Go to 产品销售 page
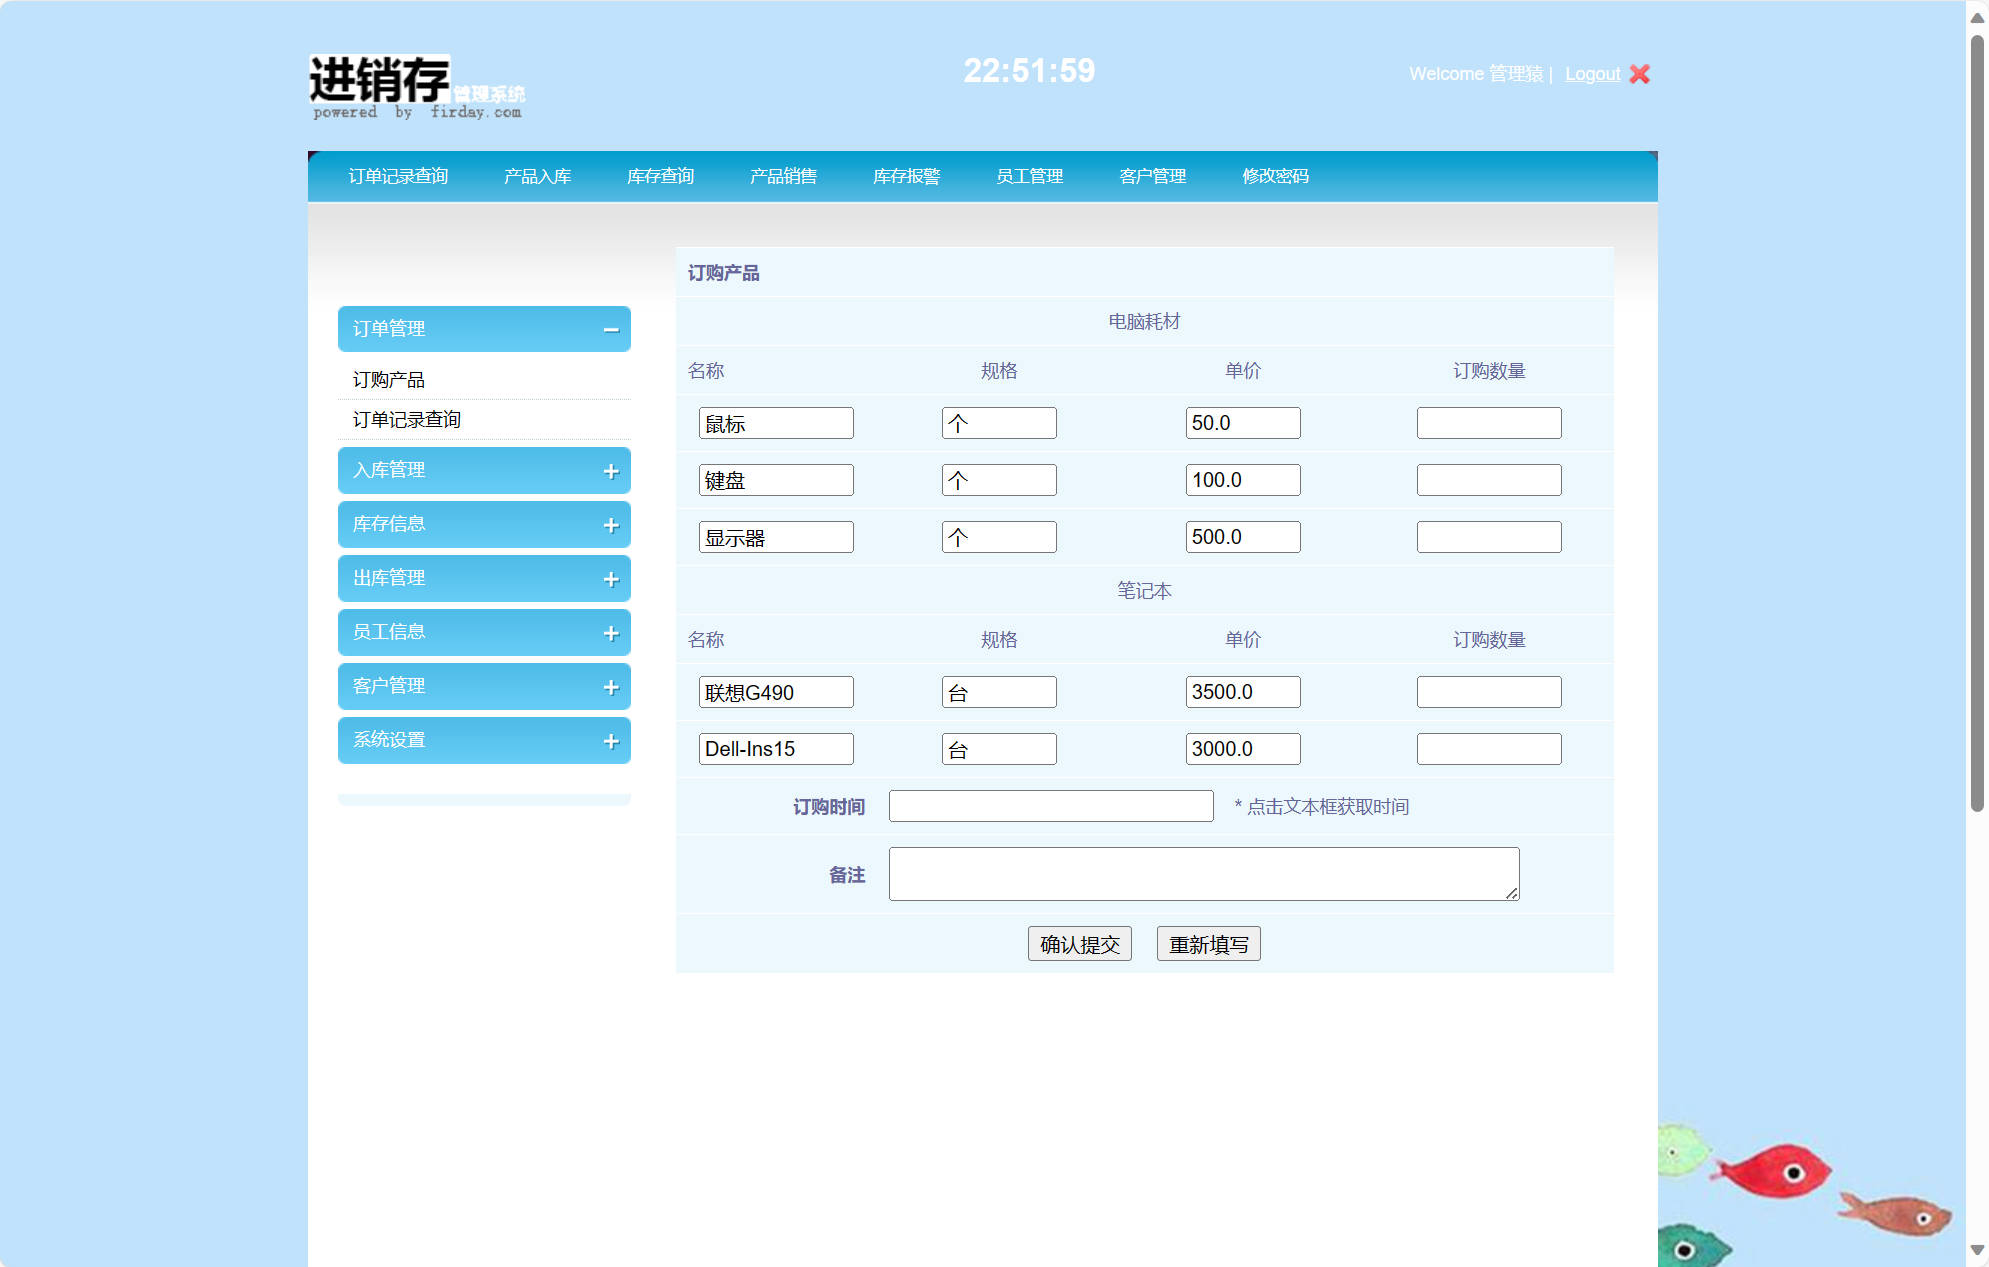Viewport: 1989px width, 1267px height. 783,176
